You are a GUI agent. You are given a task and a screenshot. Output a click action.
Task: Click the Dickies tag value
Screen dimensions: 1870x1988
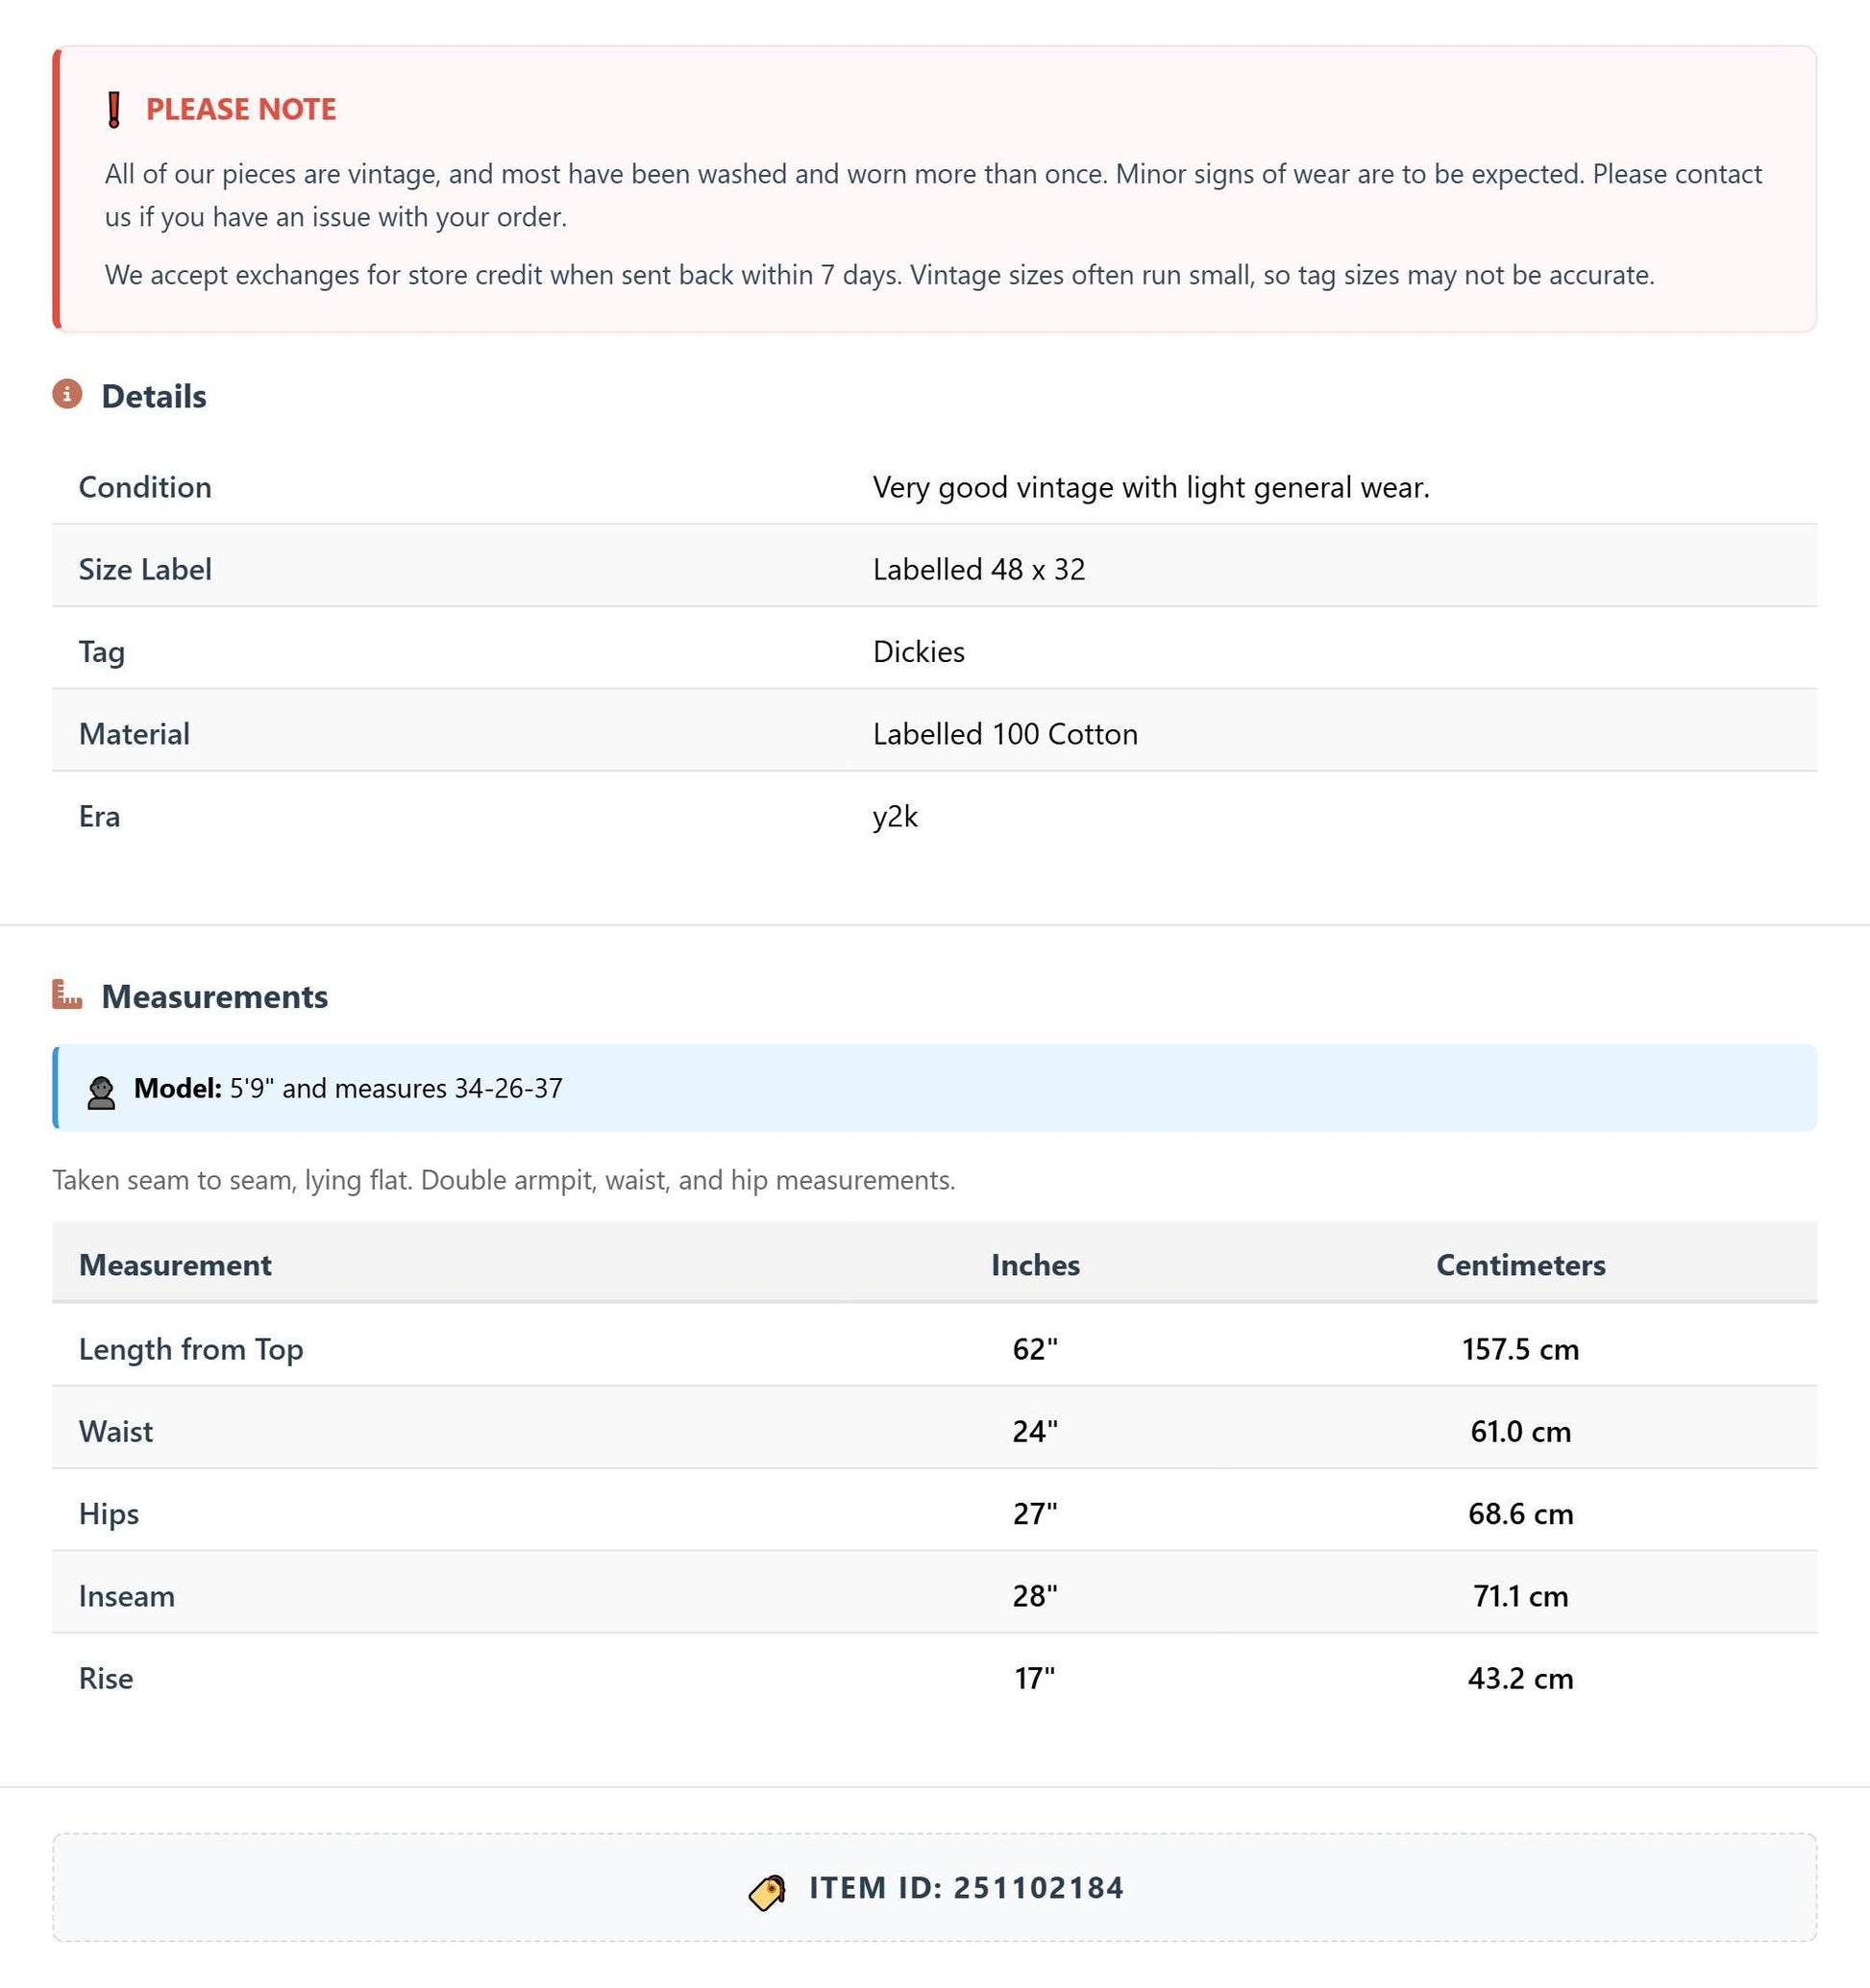(x=919, y=652)
